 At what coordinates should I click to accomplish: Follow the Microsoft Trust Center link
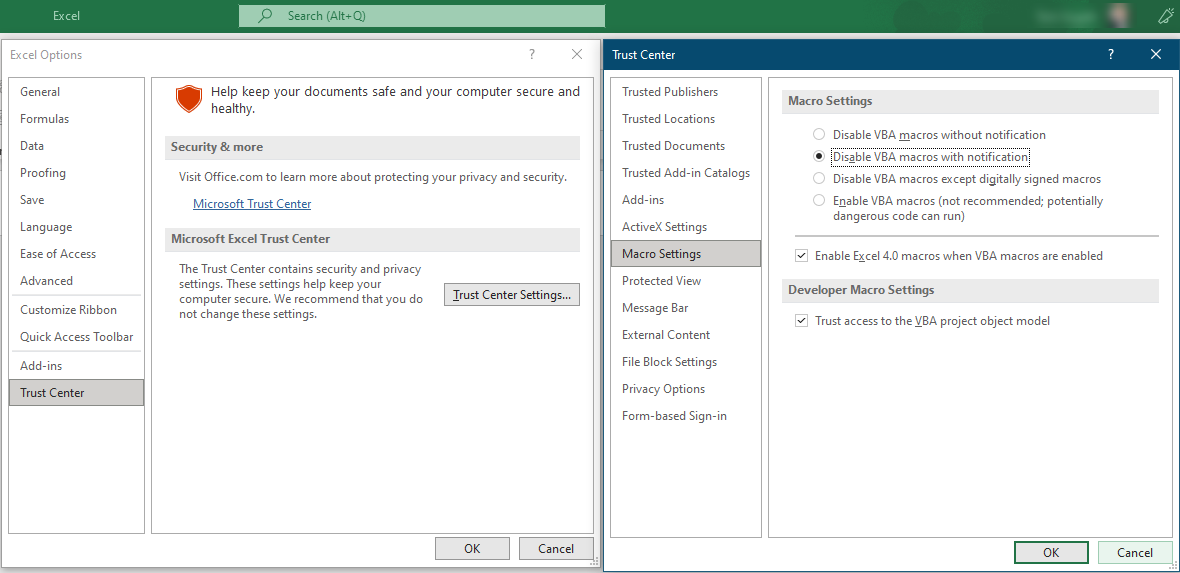click(252, 204)
